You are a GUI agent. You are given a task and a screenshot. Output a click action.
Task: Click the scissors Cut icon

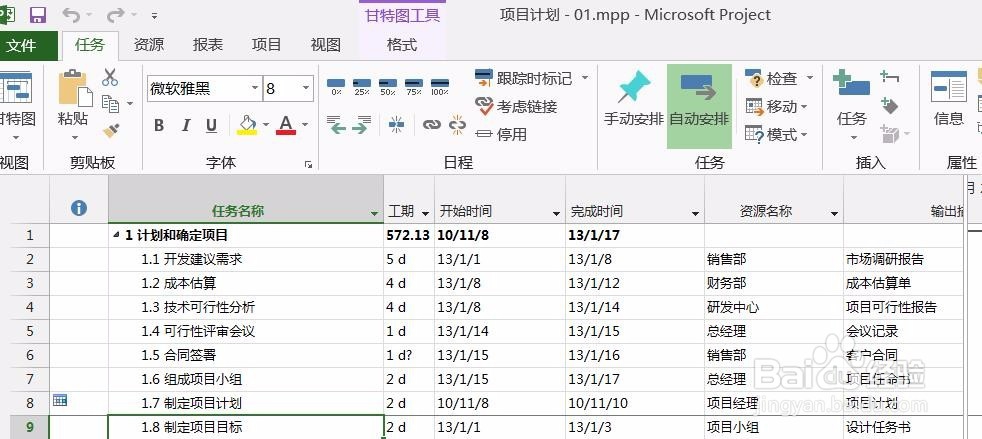pyautogui.click(x=110, y=77)
